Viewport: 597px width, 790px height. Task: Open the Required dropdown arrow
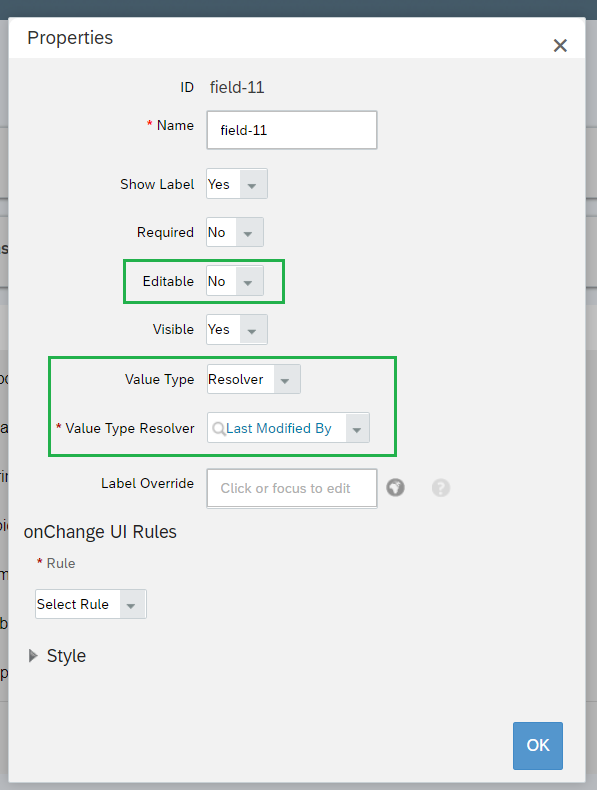[x=248, y=233]
